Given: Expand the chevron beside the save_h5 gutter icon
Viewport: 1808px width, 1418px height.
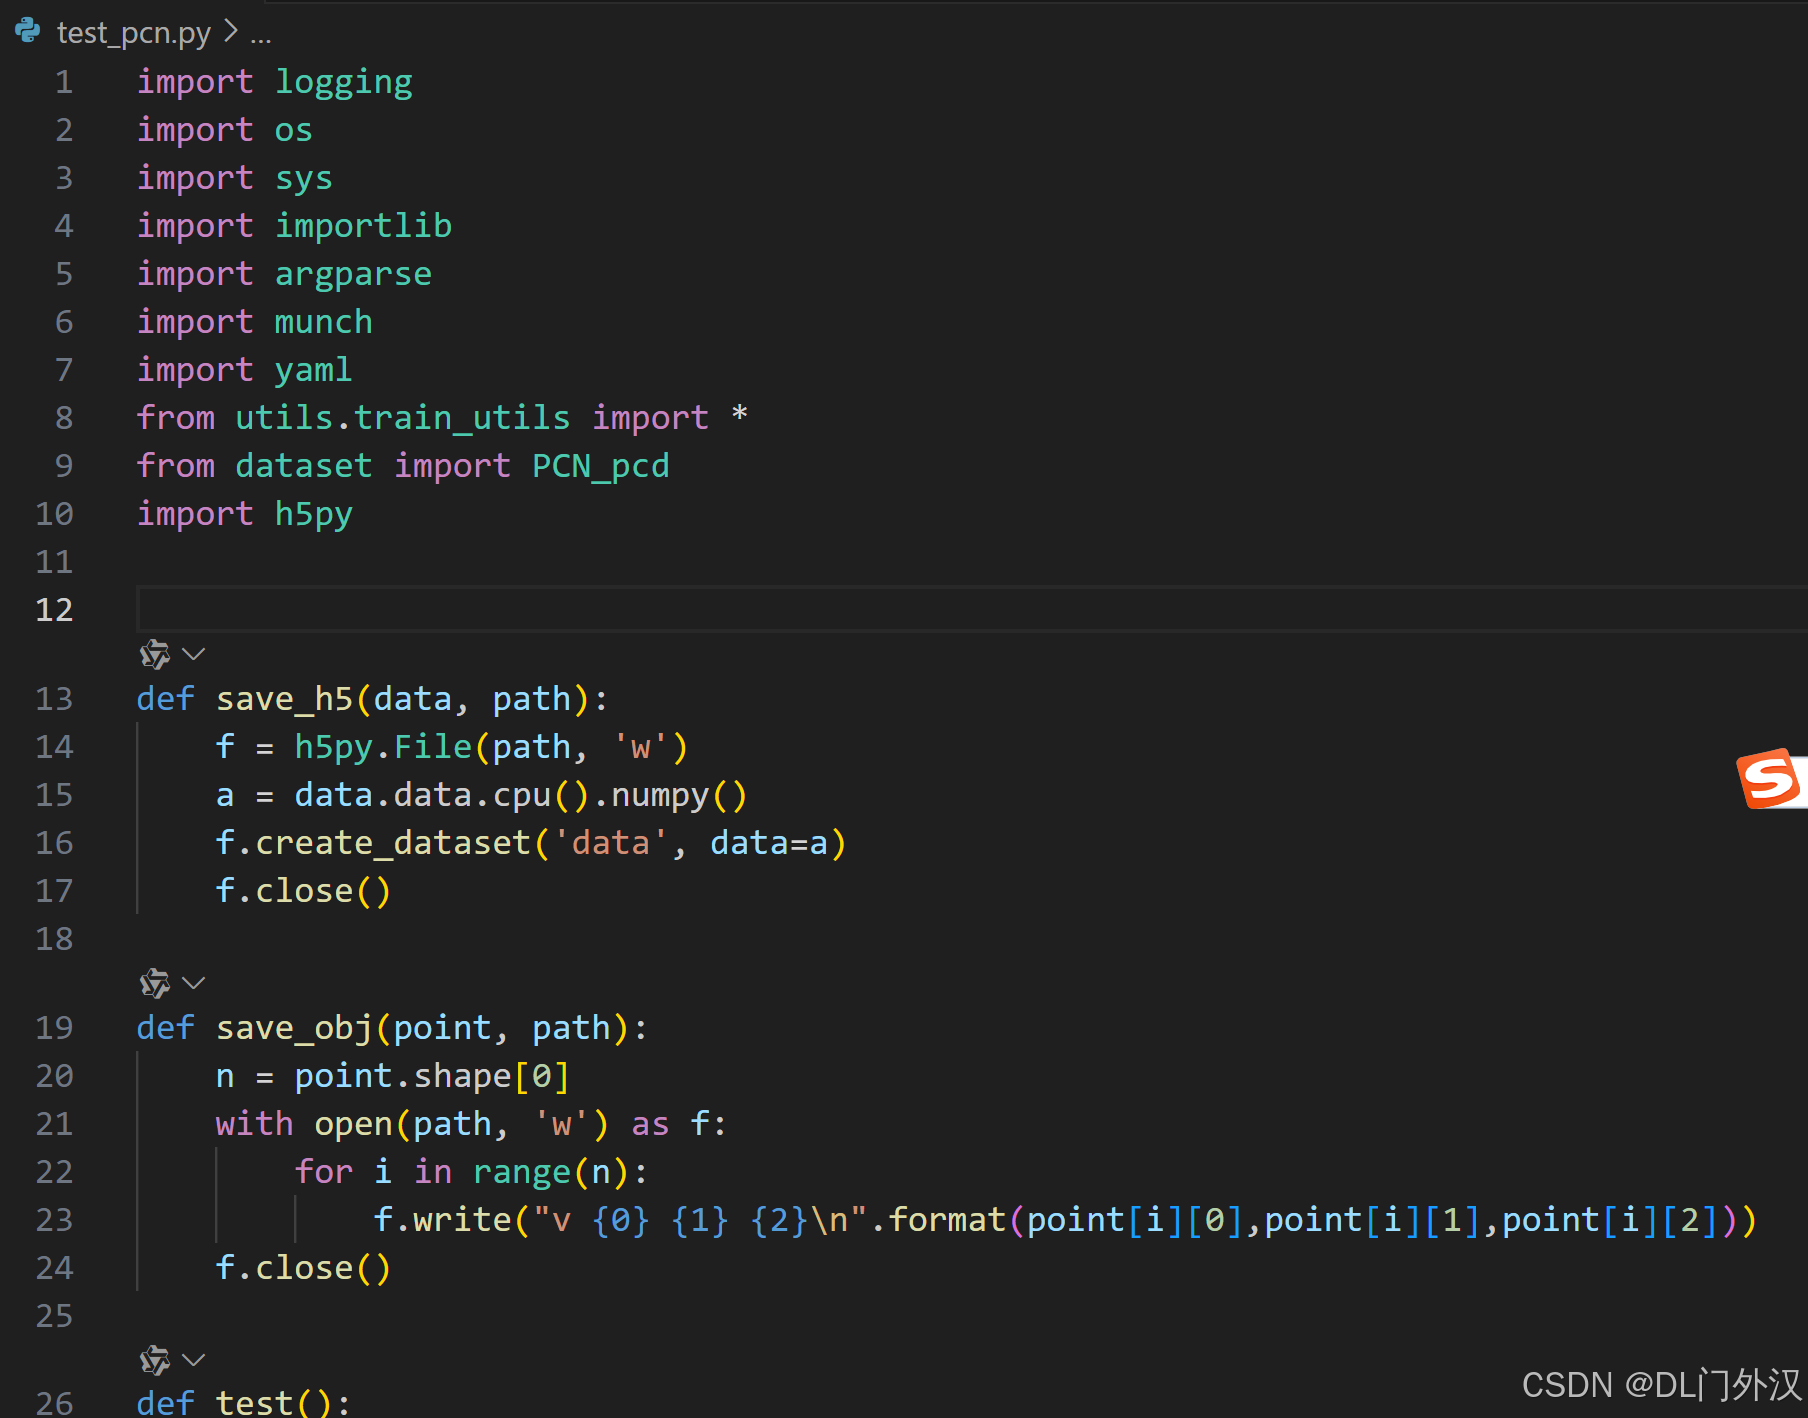Looking at the screenshot, I should coord(193,654).
